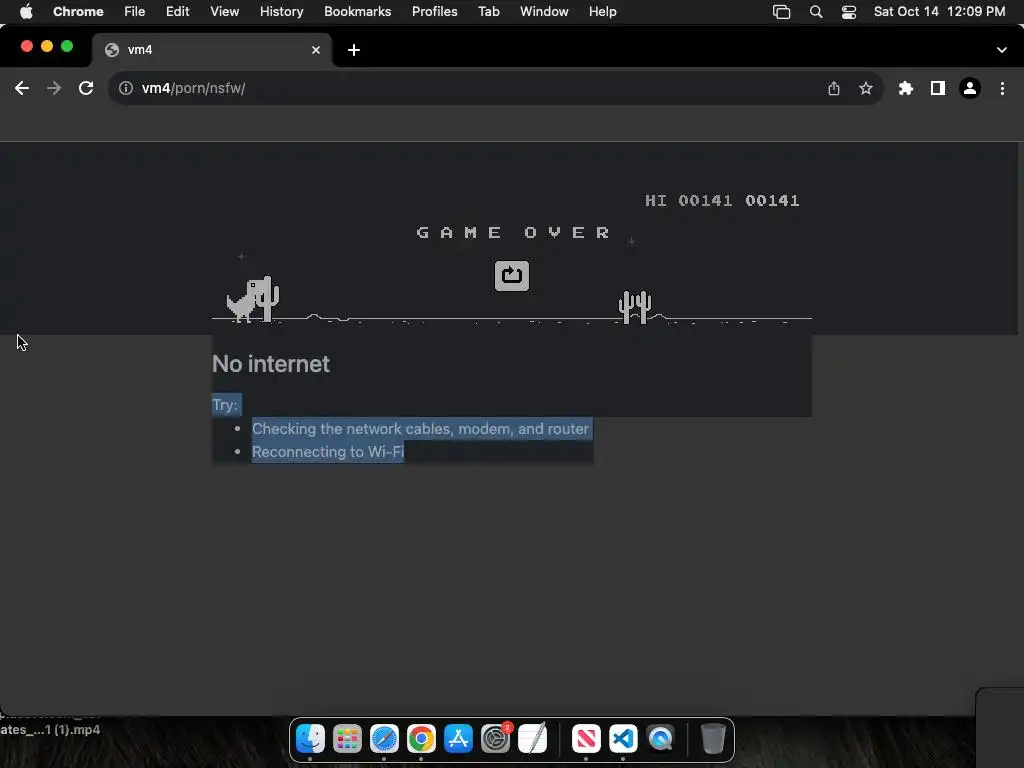Reload the current page
This screenshot has height=768, width=1024.
[x=86, y=88]
